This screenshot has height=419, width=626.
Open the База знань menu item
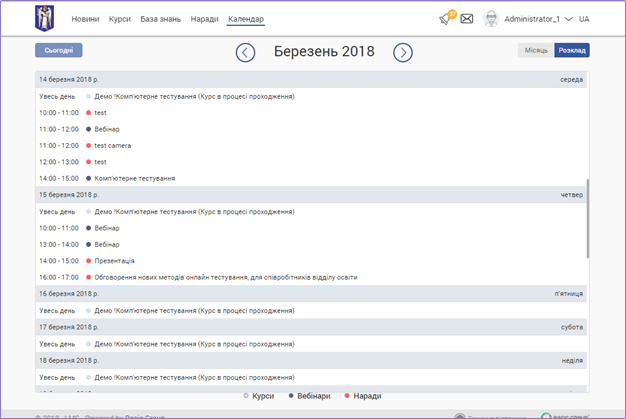pos(161,19)
